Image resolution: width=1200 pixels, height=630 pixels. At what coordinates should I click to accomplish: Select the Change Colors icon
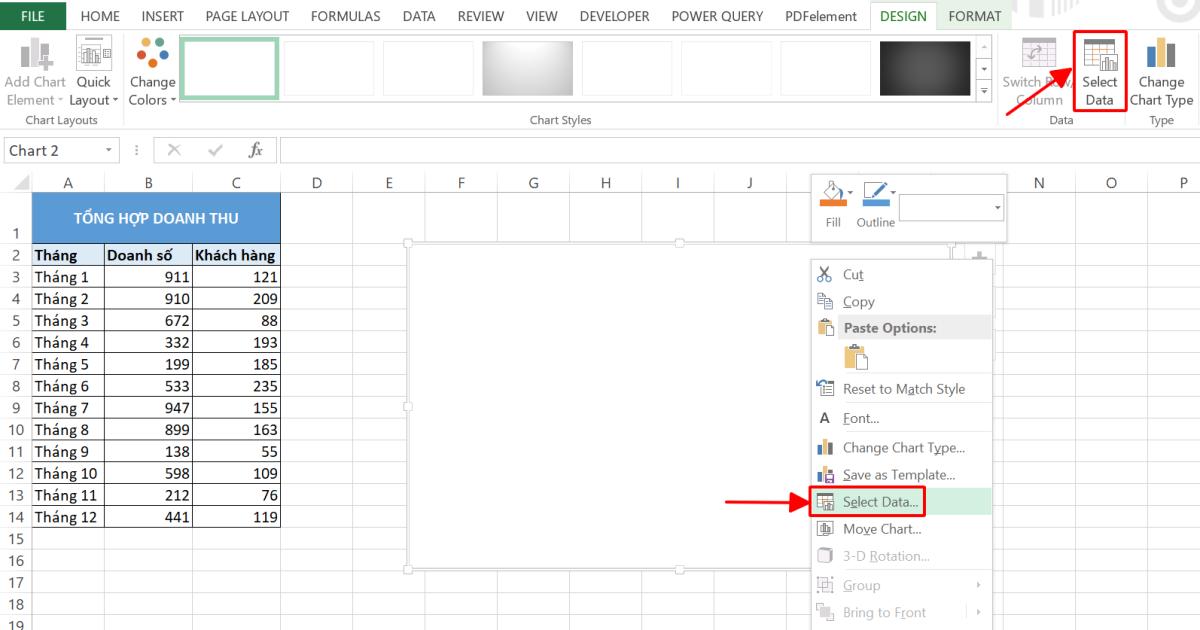click(x=152, y=70)
